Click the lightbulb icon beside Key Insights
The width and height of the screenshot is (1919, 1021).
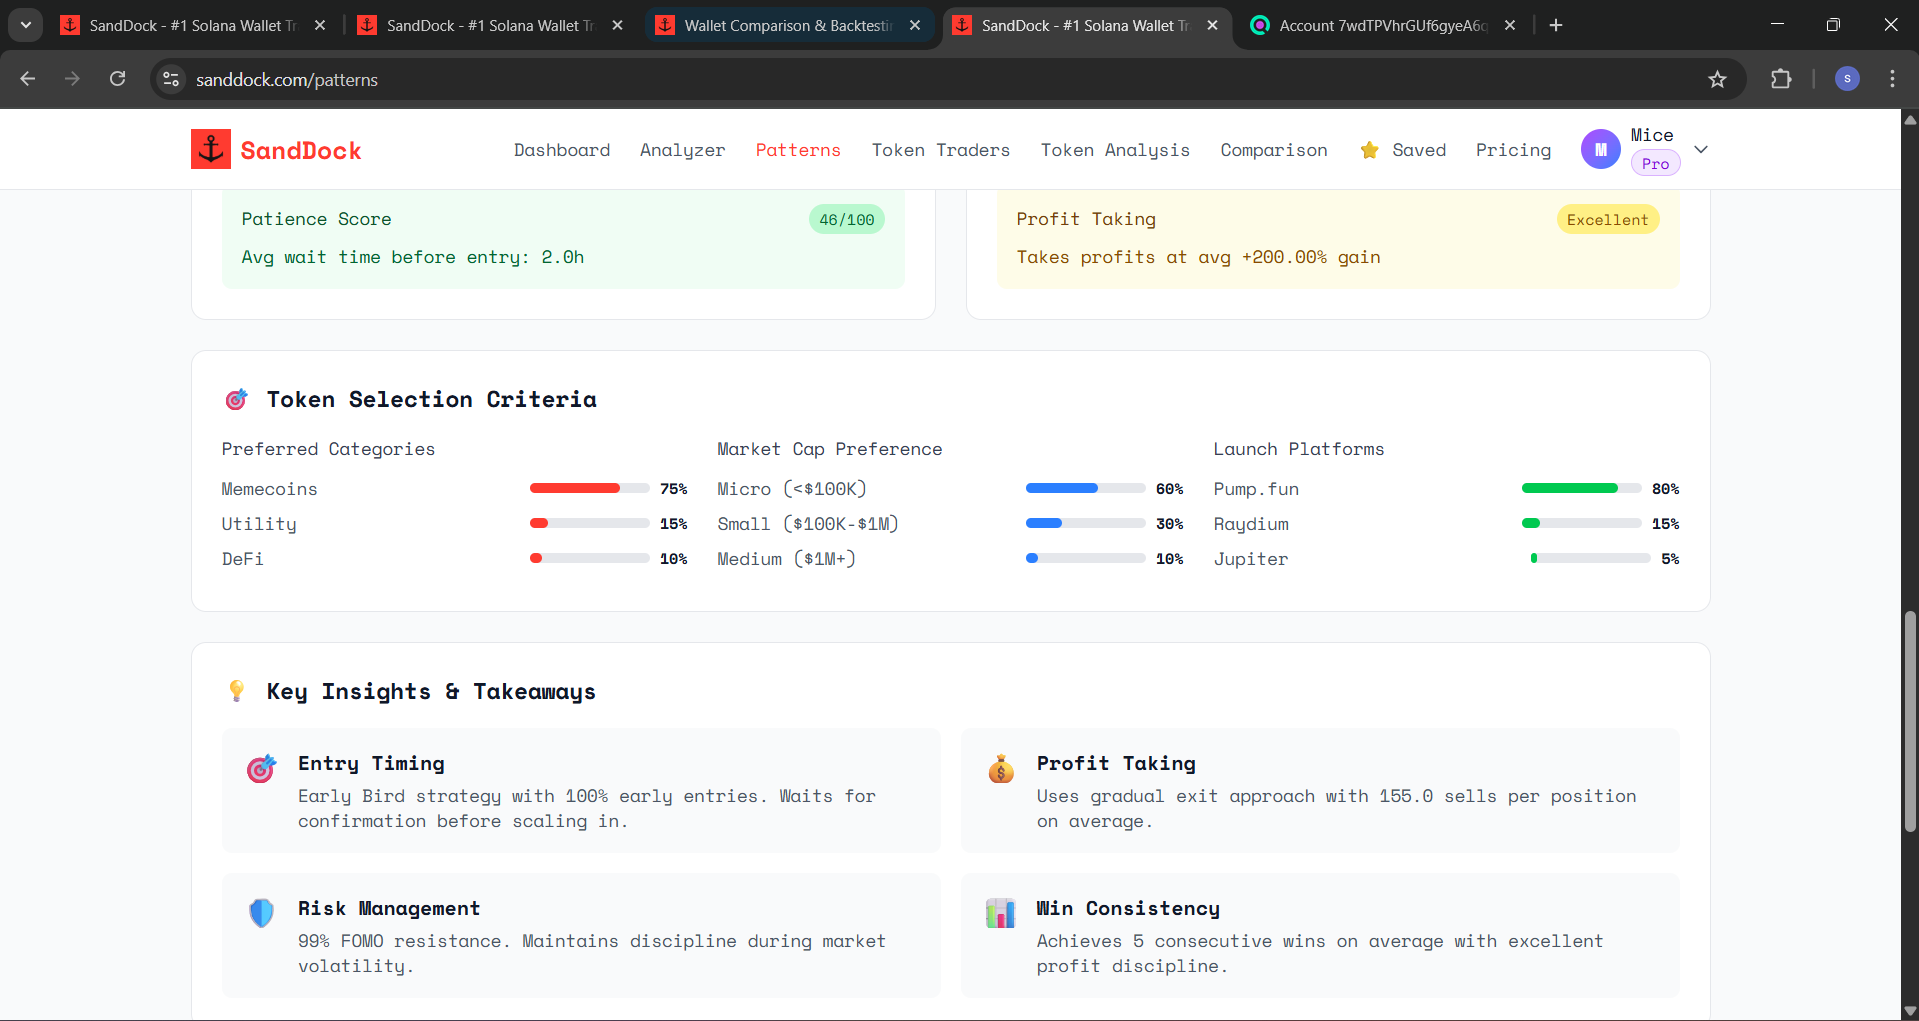point(237,691)
